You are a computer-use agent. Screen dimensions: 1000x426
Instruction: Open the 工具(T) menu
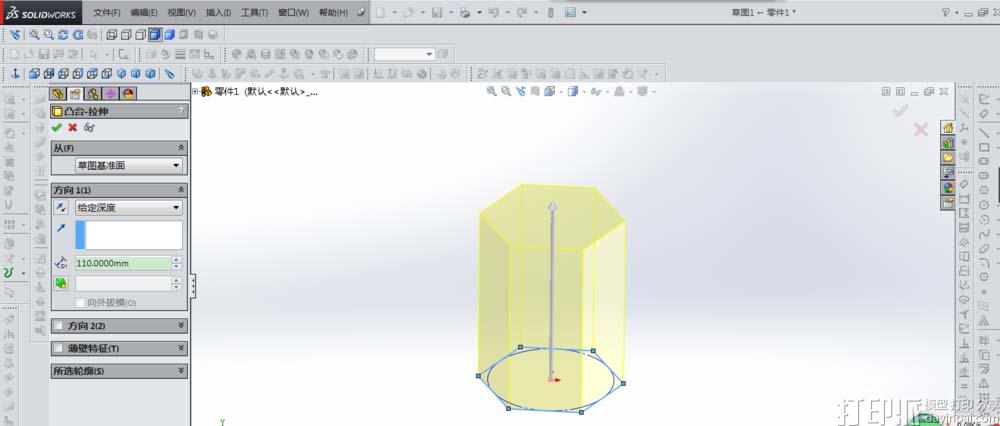pos(254,13)
